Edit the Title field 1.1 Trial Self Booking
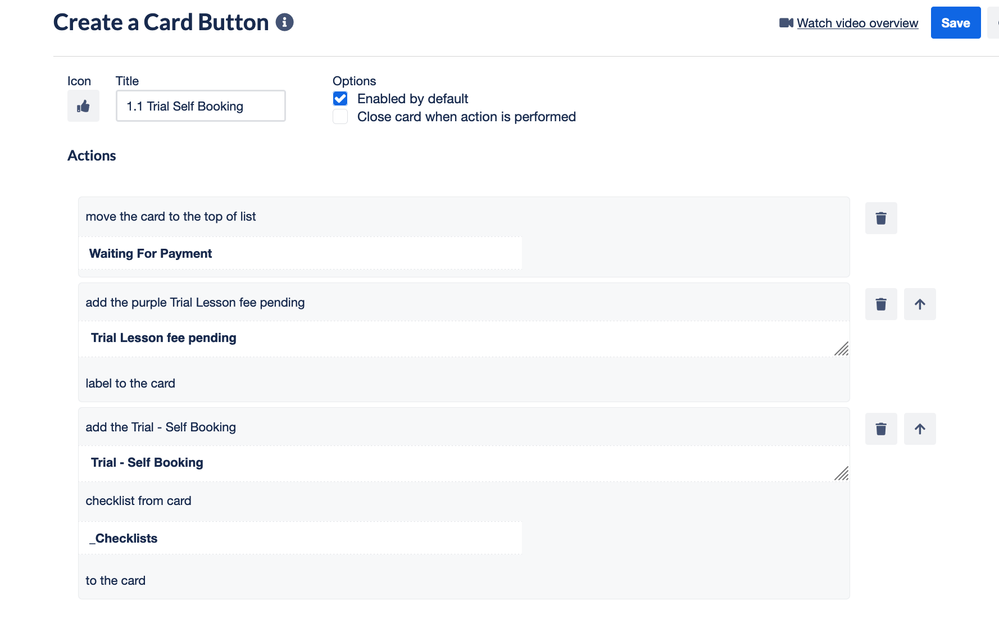Viewport: 999px width, 629px height. 201,106
